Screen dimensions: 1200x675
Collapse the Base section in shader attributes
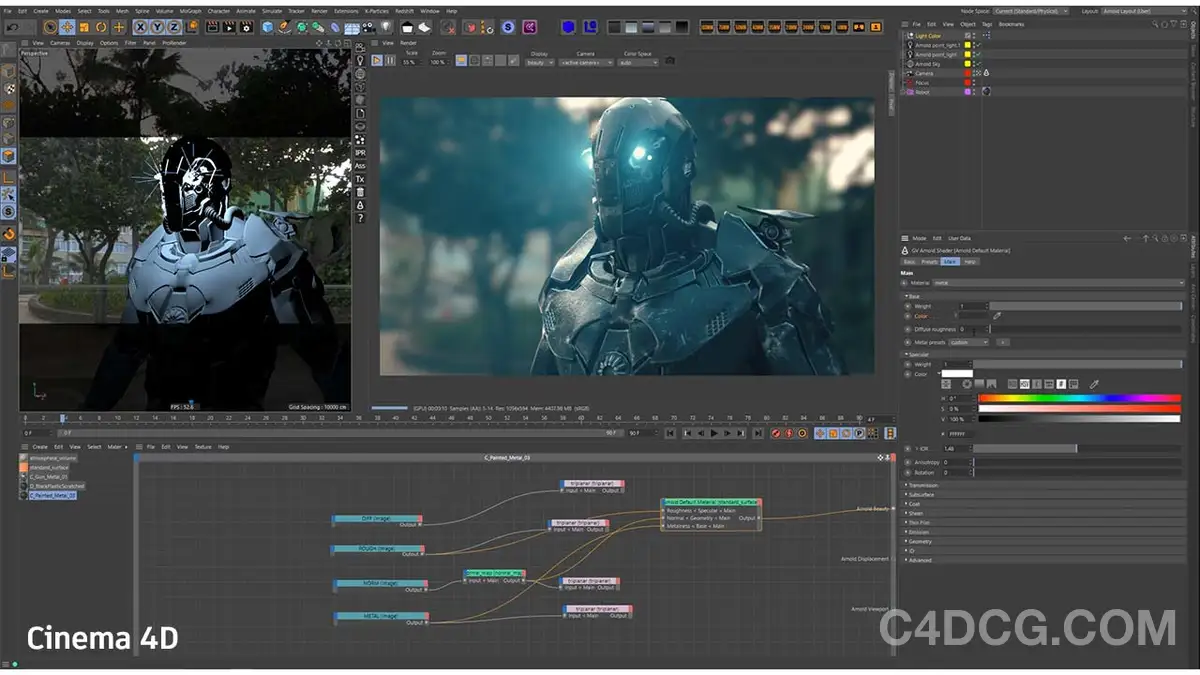pyautogui.click(x=907, y=296)
